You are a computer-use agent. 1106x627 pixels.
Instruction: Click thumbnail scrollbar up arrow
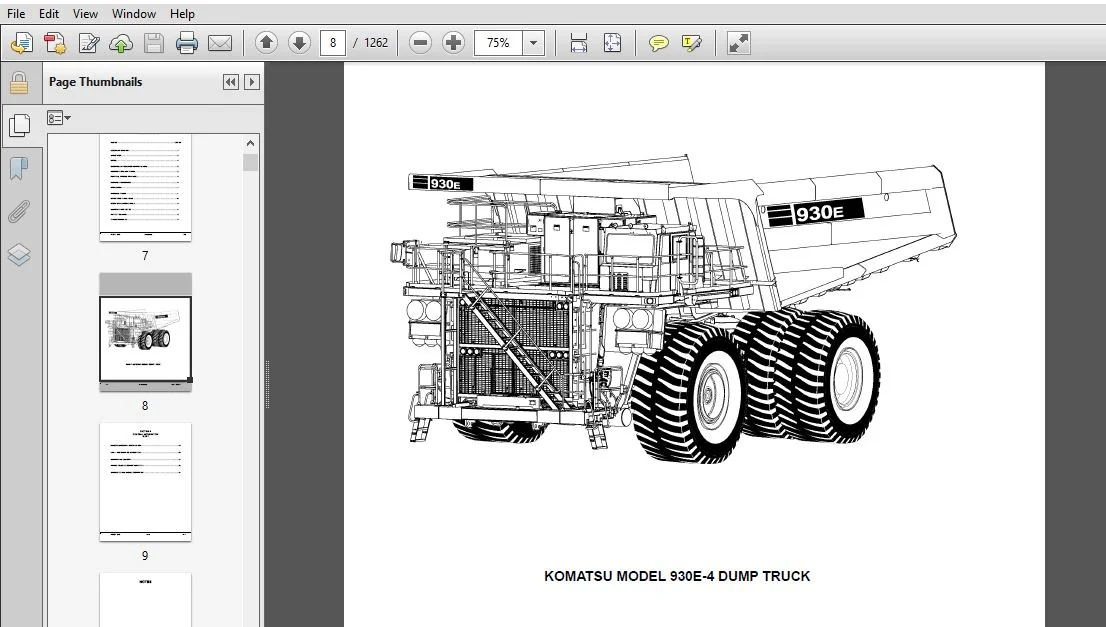pyautogui.click(x=250, y=143)
